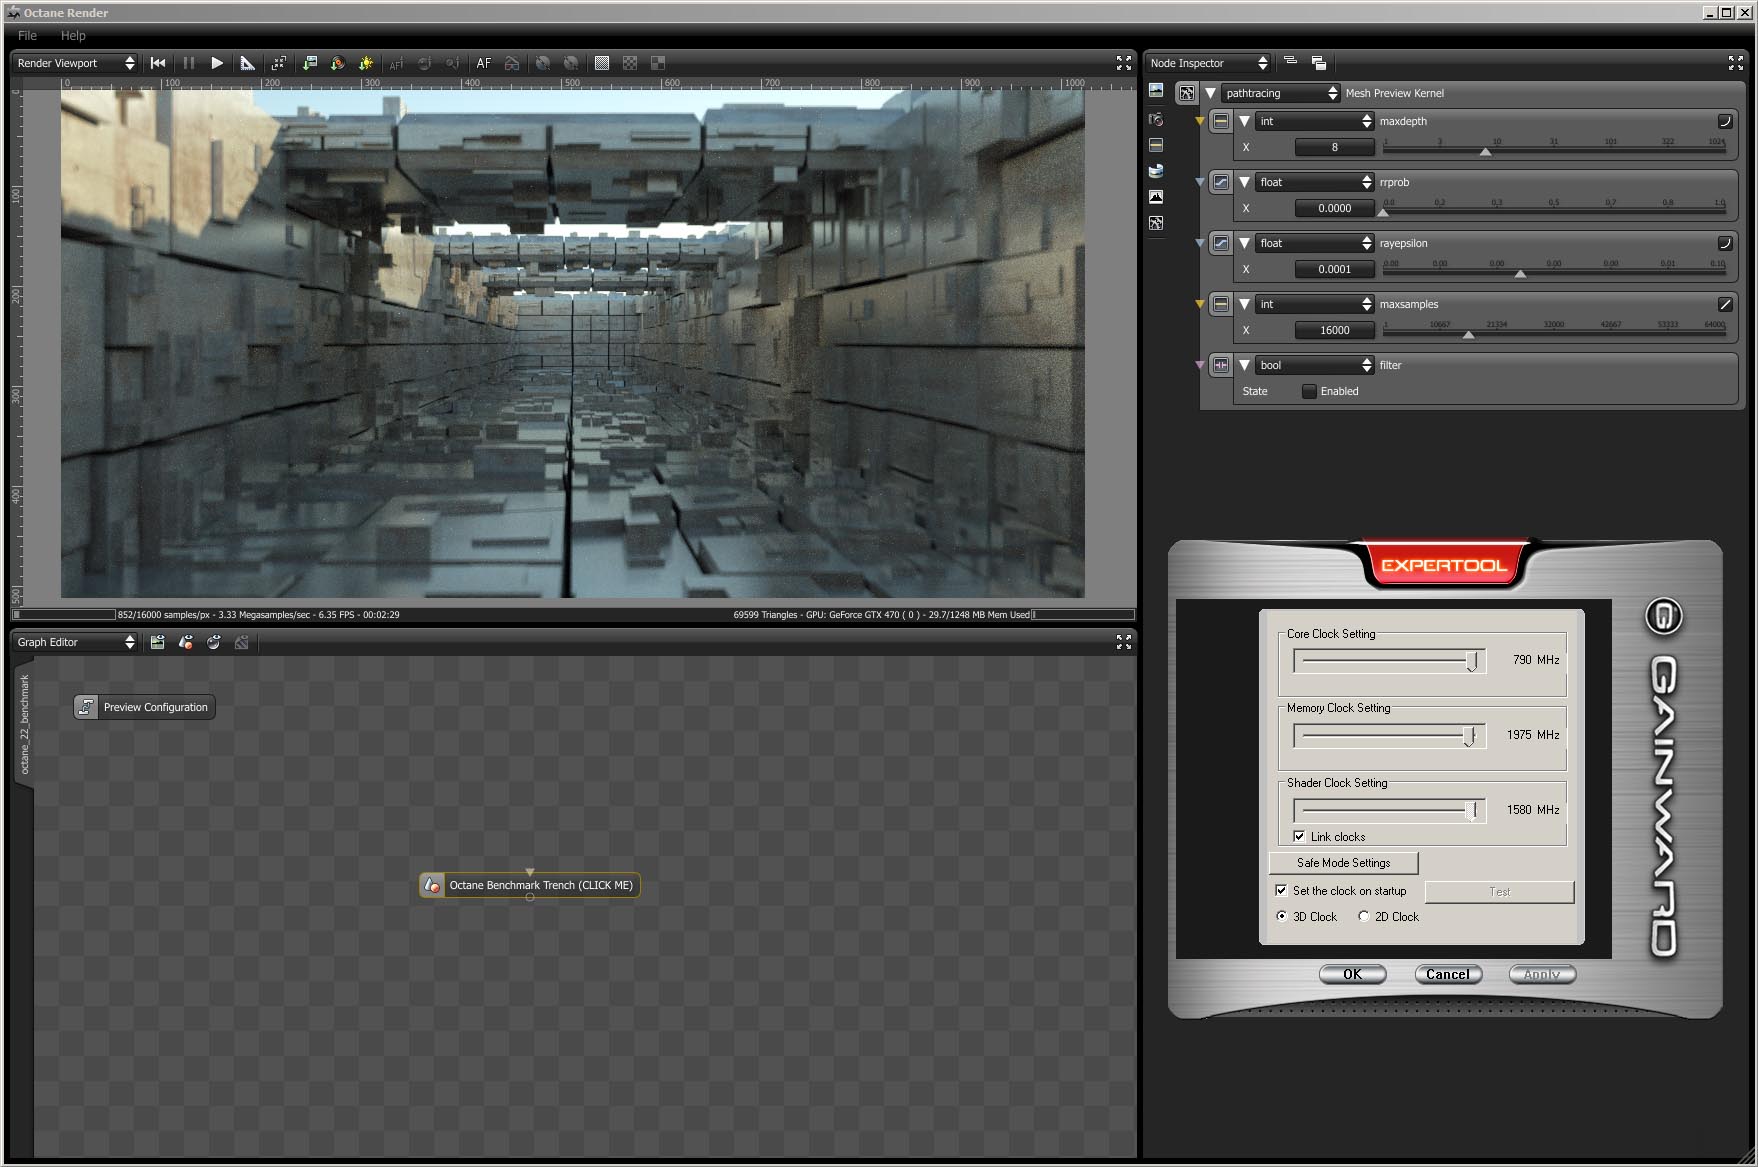This screenshot has height=1167, width=1758.
Task: Click the AF autofocus icon
Action: [484, 63]
